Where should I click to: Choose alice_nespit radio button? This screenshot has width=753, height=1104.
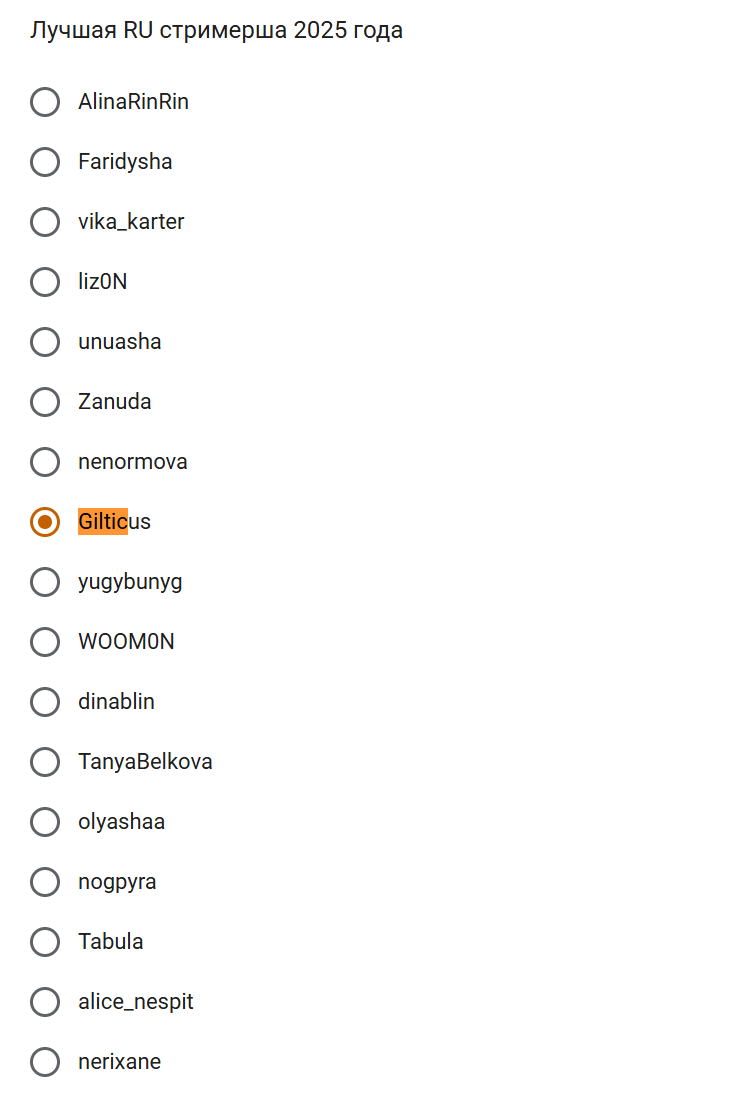(x=45, y=1002)
